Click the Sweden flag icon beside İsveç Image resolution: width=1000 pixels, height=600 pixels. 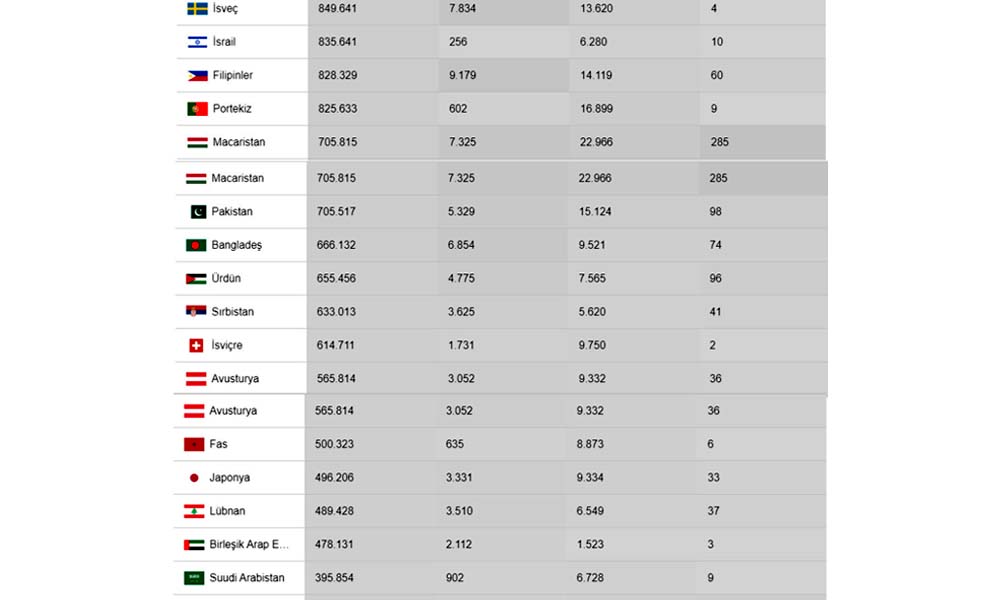(x=197, y=9)
